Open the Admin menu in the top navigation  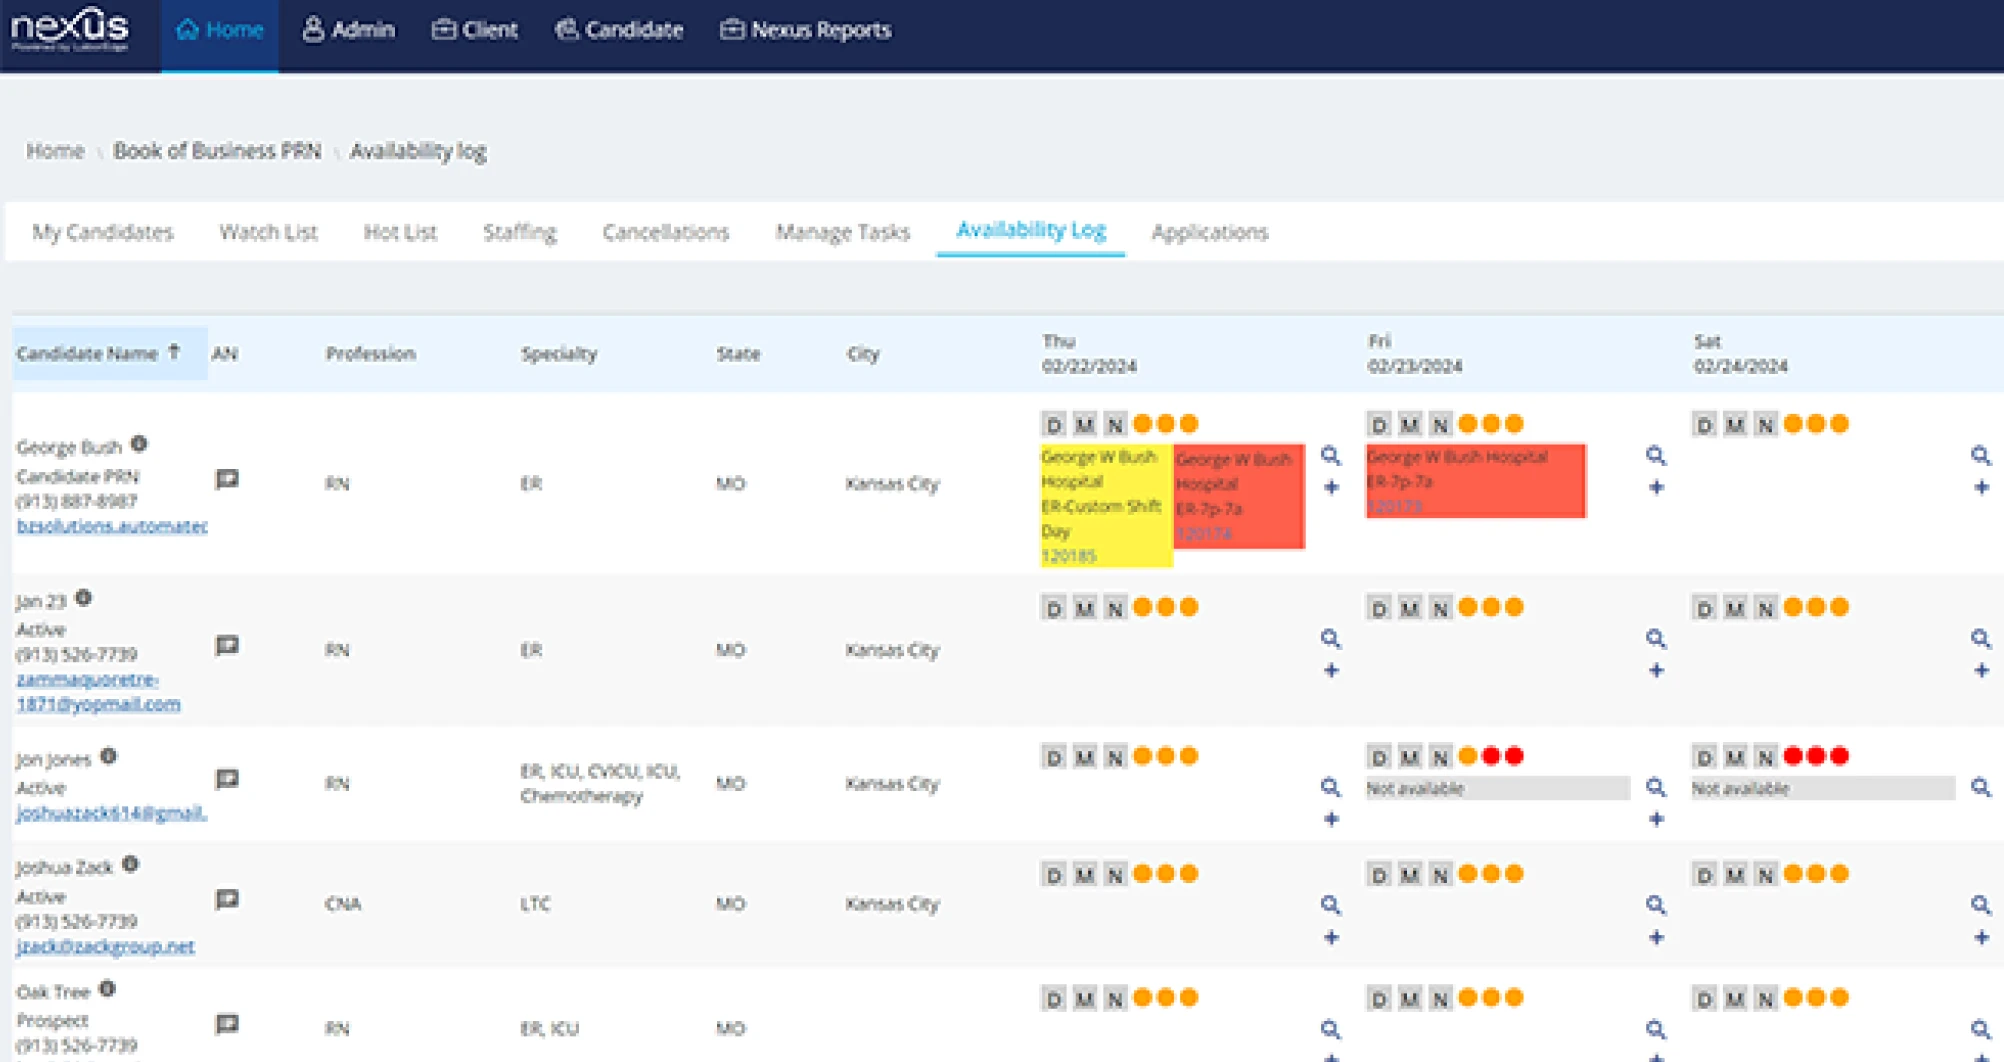point(348,30)
